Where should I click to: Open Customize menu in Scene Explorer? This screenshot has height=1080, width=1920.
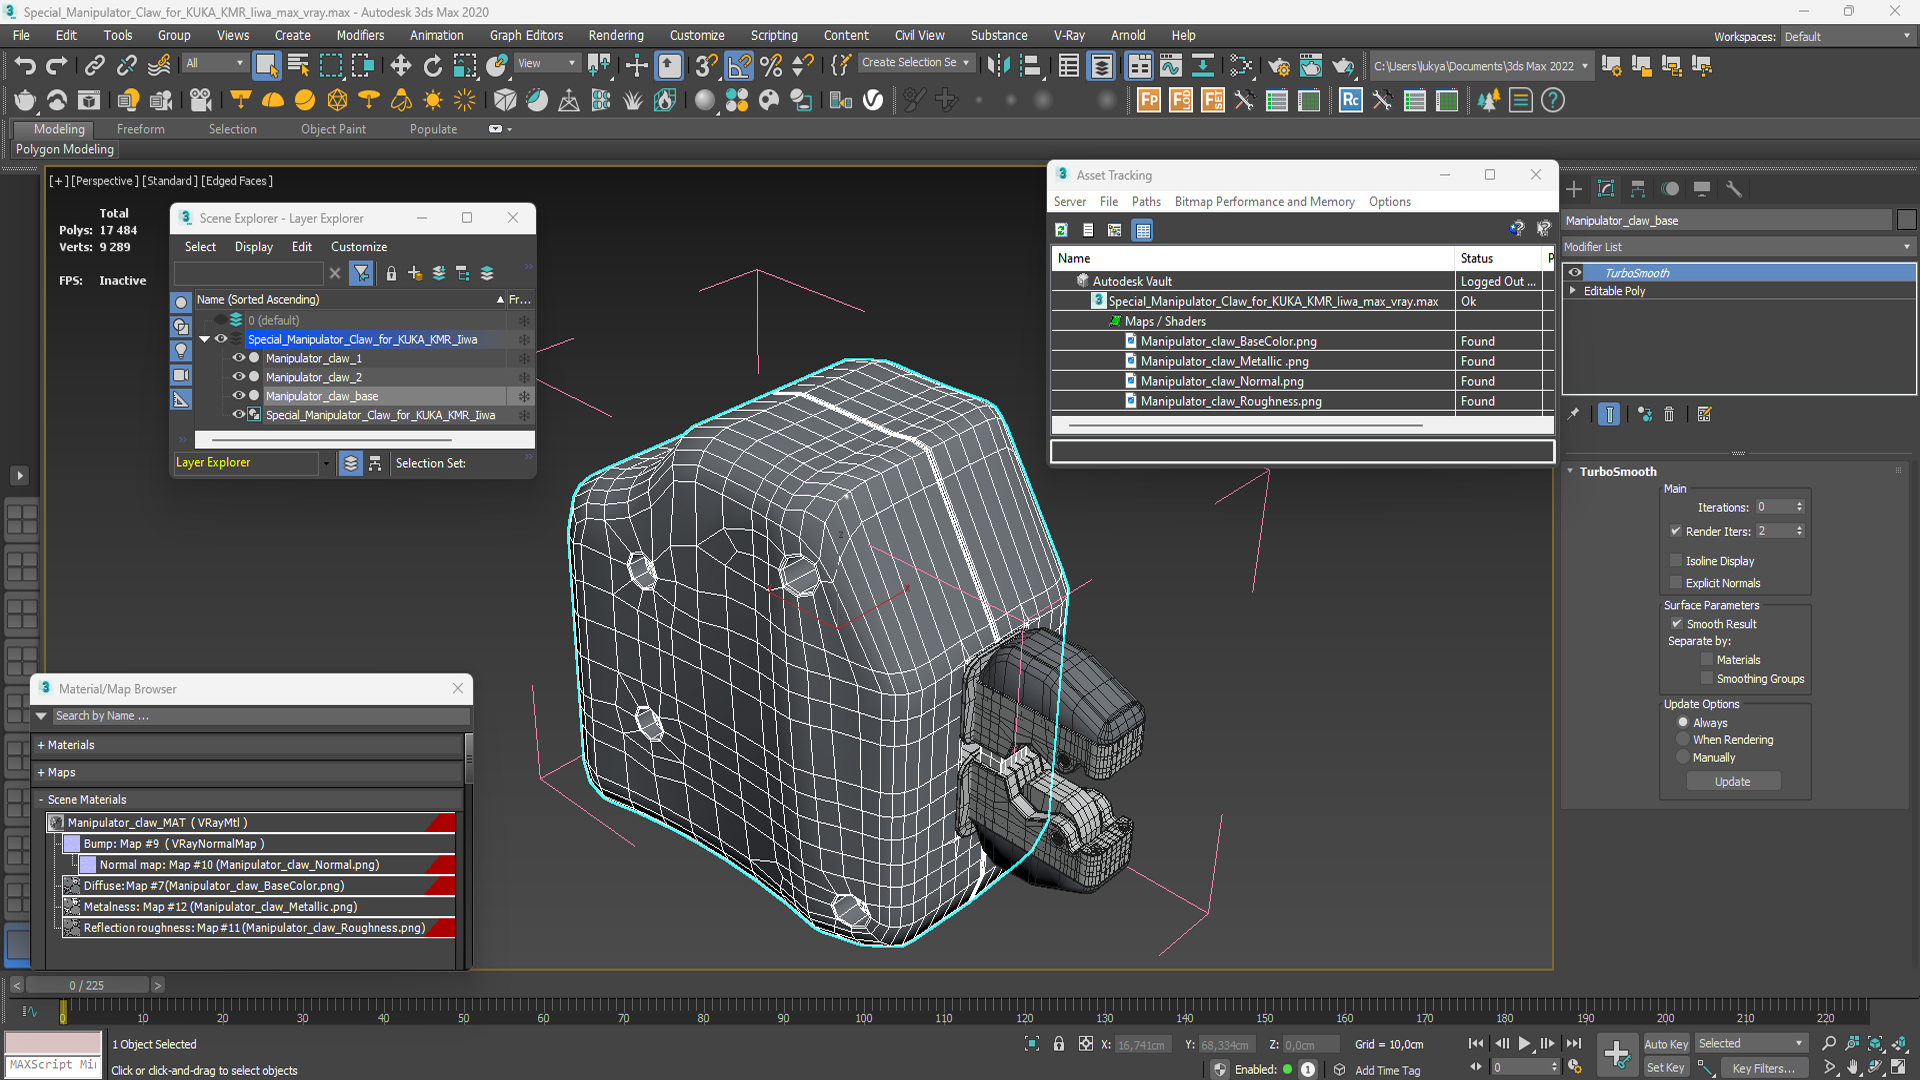(359, 247)
